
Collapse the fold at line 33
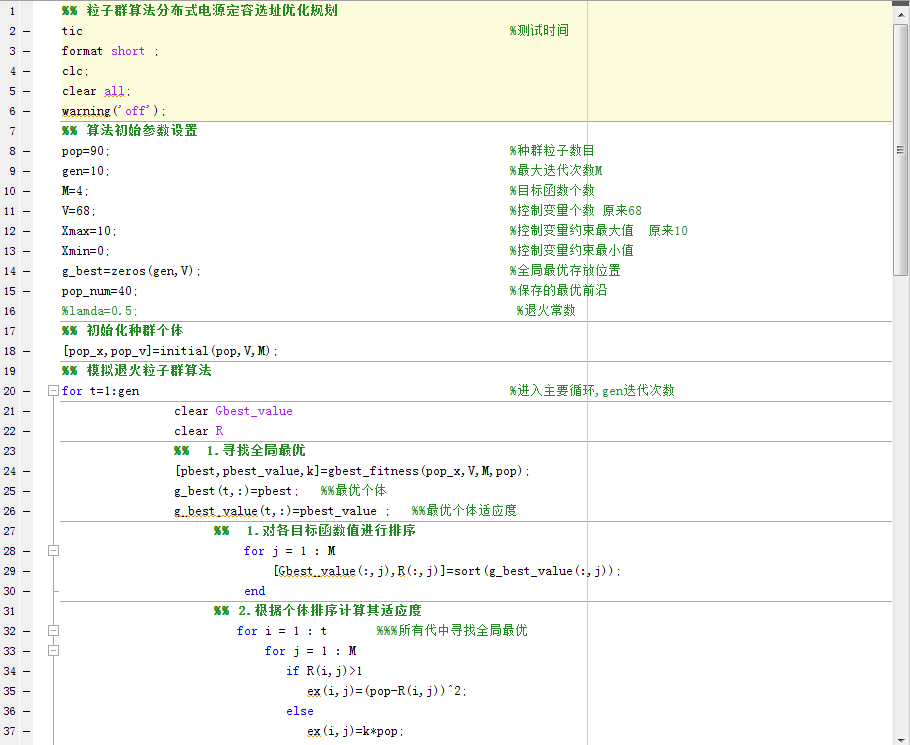53,651
